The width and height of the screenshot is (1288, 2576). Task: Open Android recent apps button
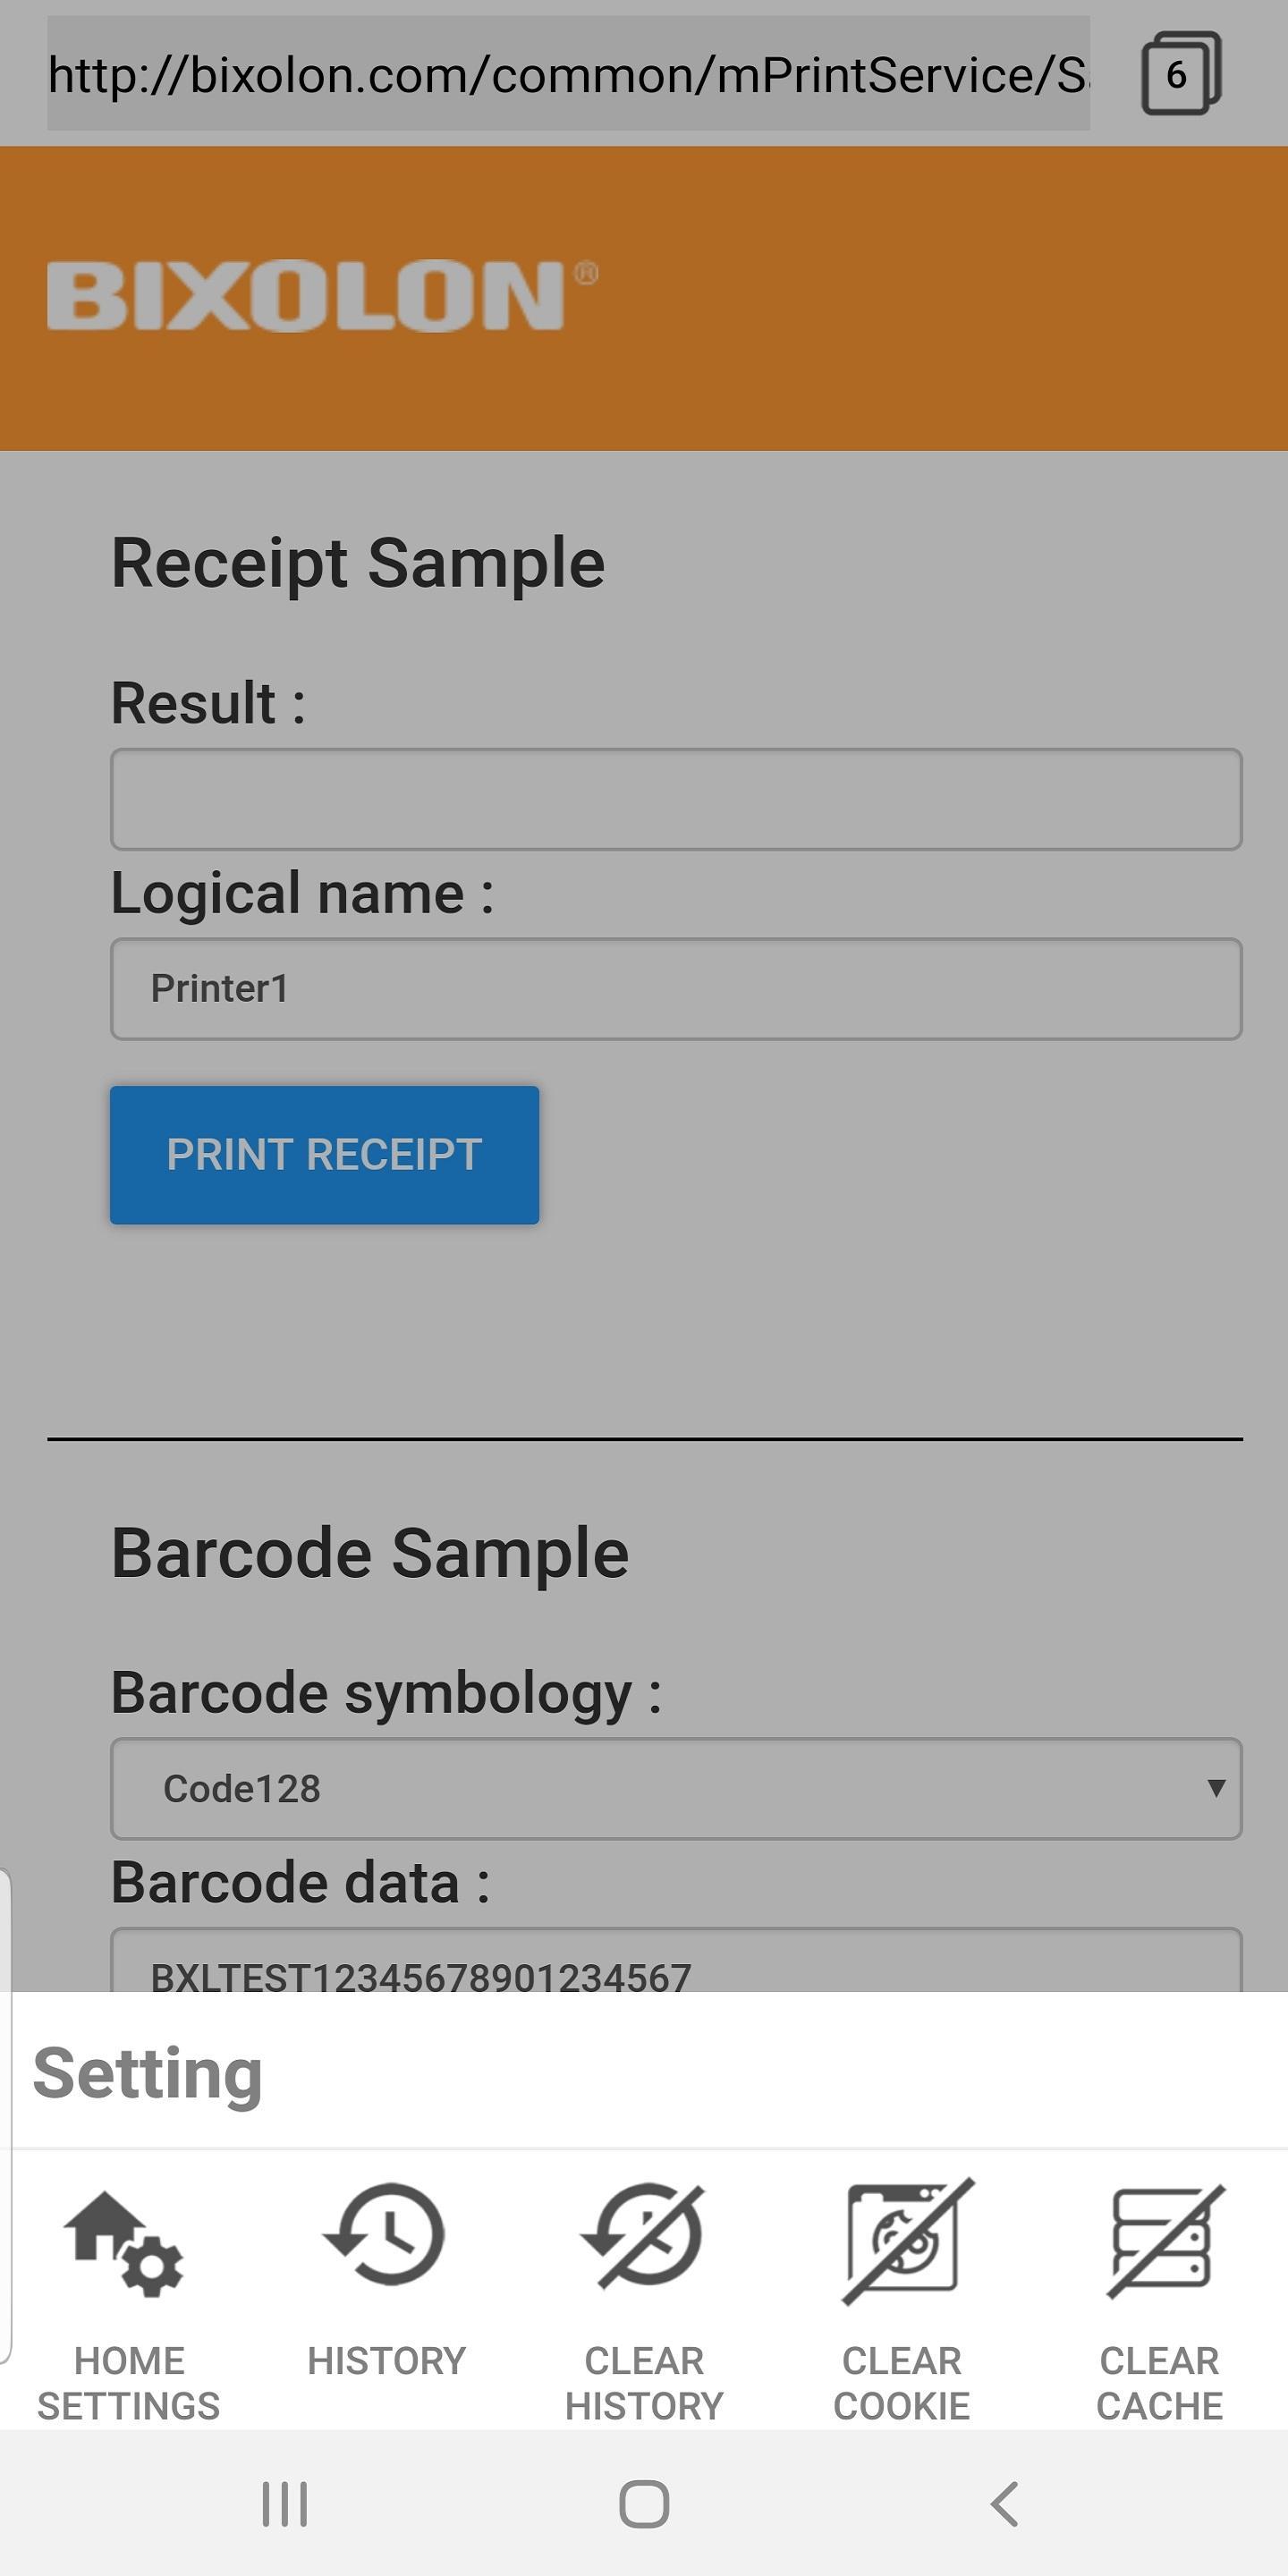(285, 2504)
